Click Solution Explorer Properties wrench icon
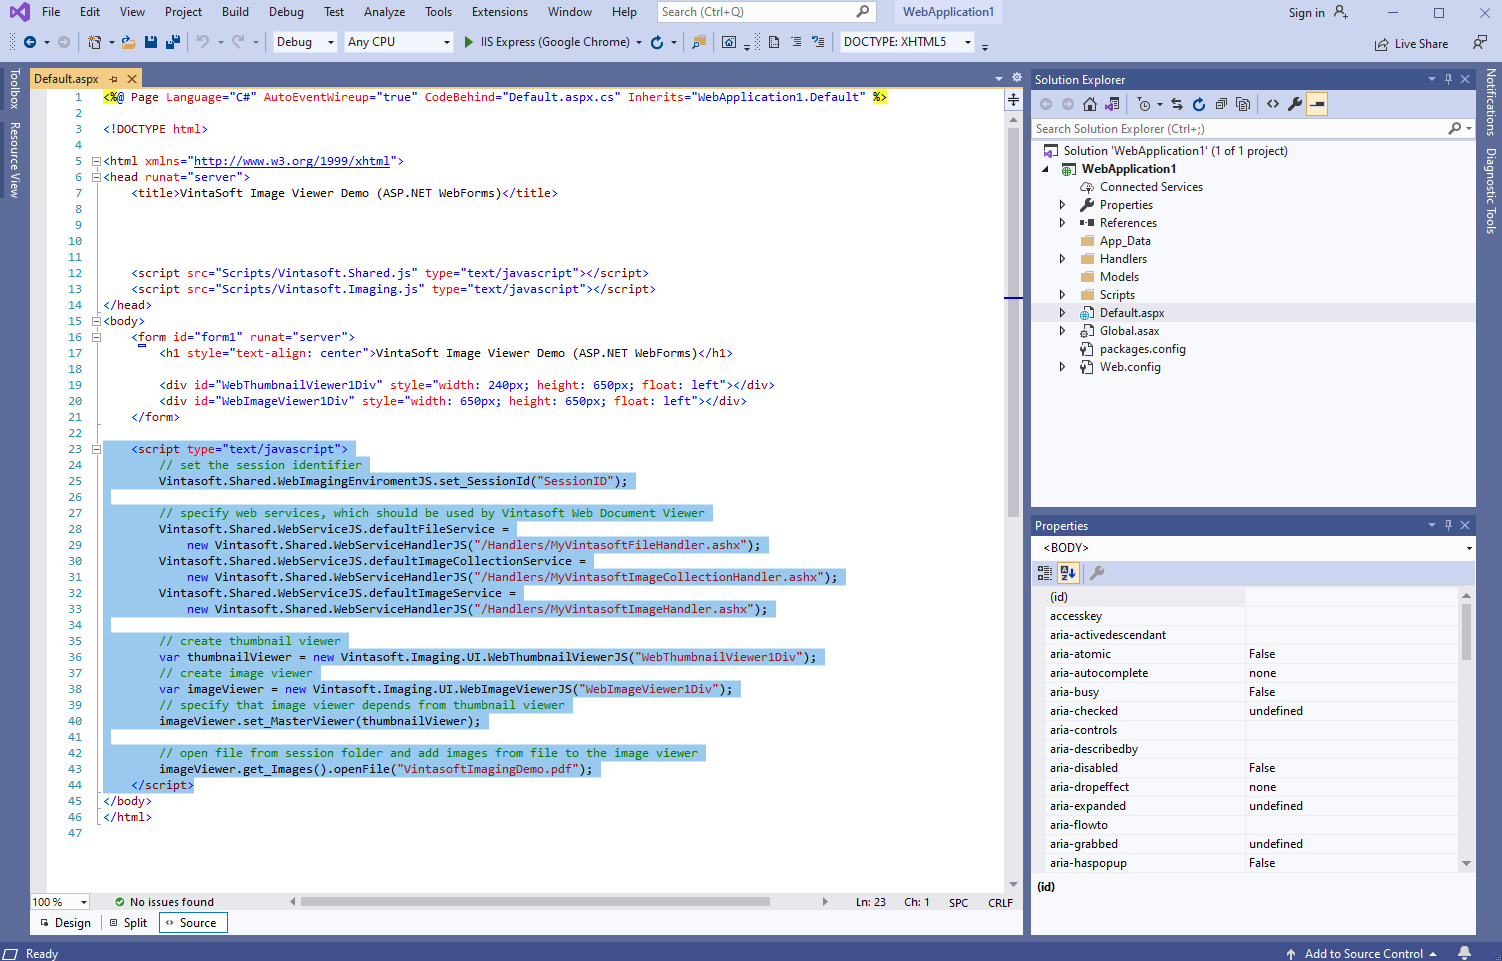 pos(1295,104)
